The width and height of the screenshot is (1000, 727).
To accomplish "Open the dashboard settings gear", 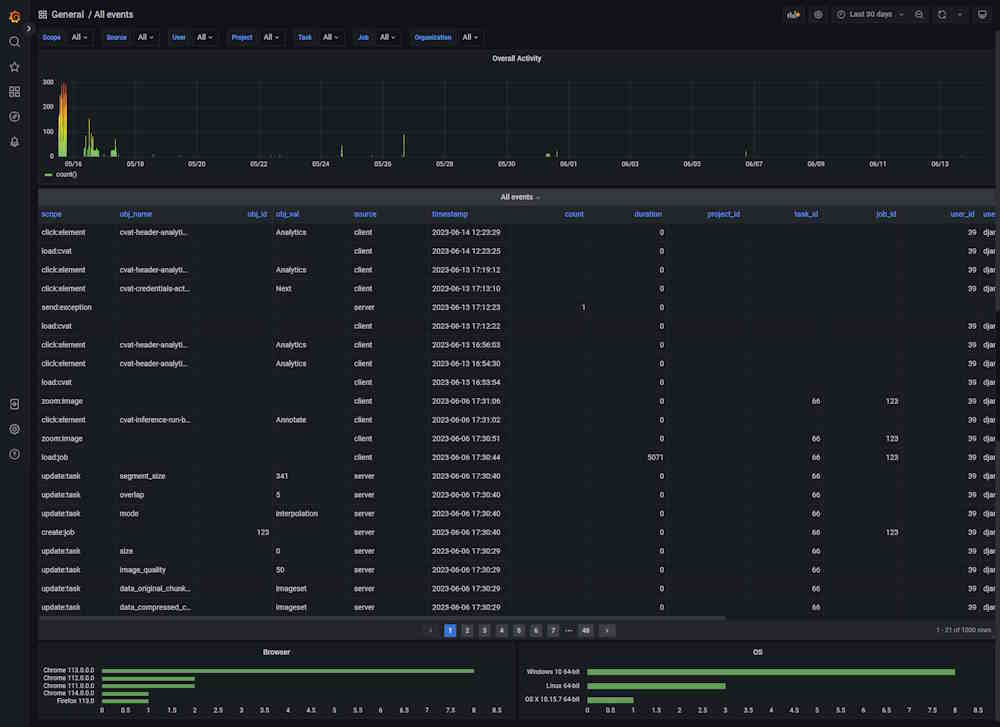I will pos(818,14).
